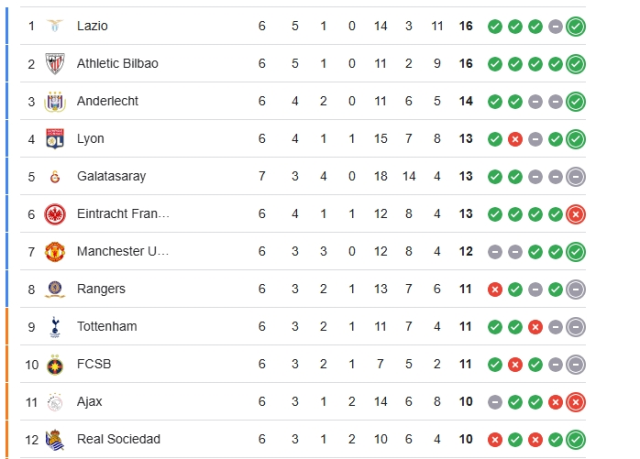
Task: Click the FCSB club crest
Action: click(55, 364)
